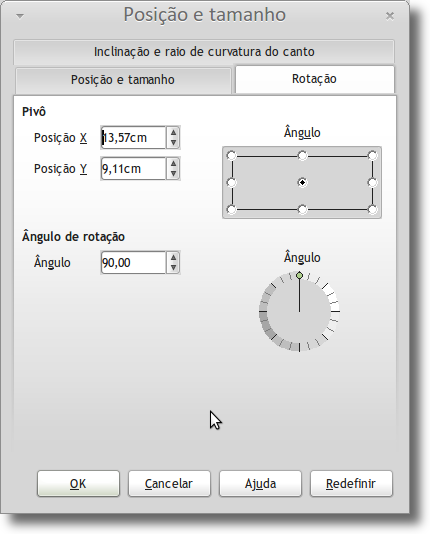Click the Redefinir button
The width and height of the screenshot is (430, 534).
(x=351, y=484)
